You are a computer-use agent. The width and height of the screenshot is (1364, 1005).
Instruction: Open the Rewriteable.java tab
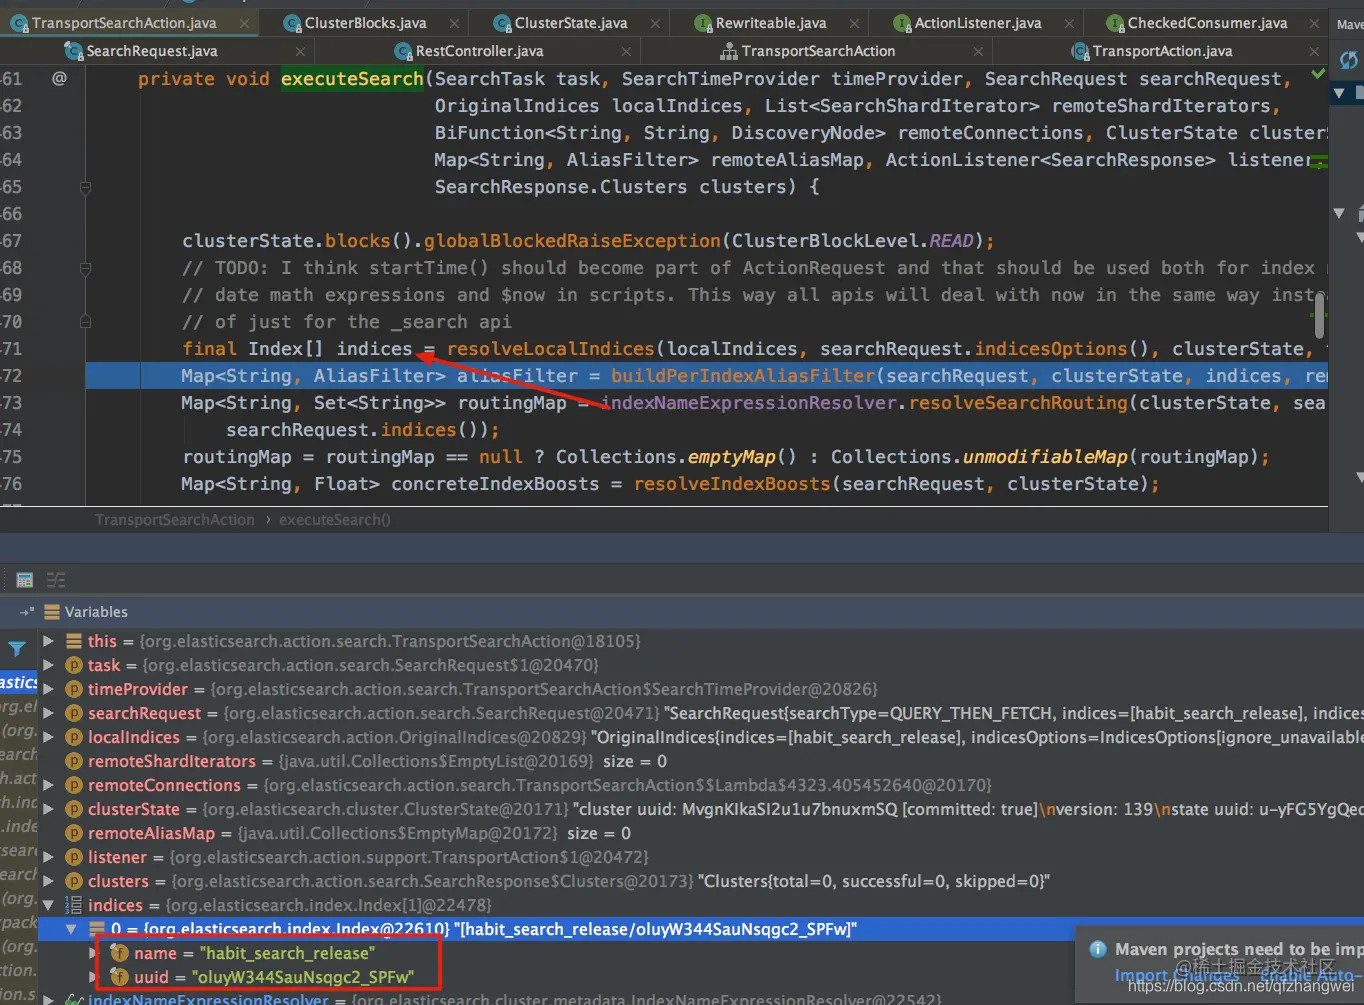tap(771, 23)
